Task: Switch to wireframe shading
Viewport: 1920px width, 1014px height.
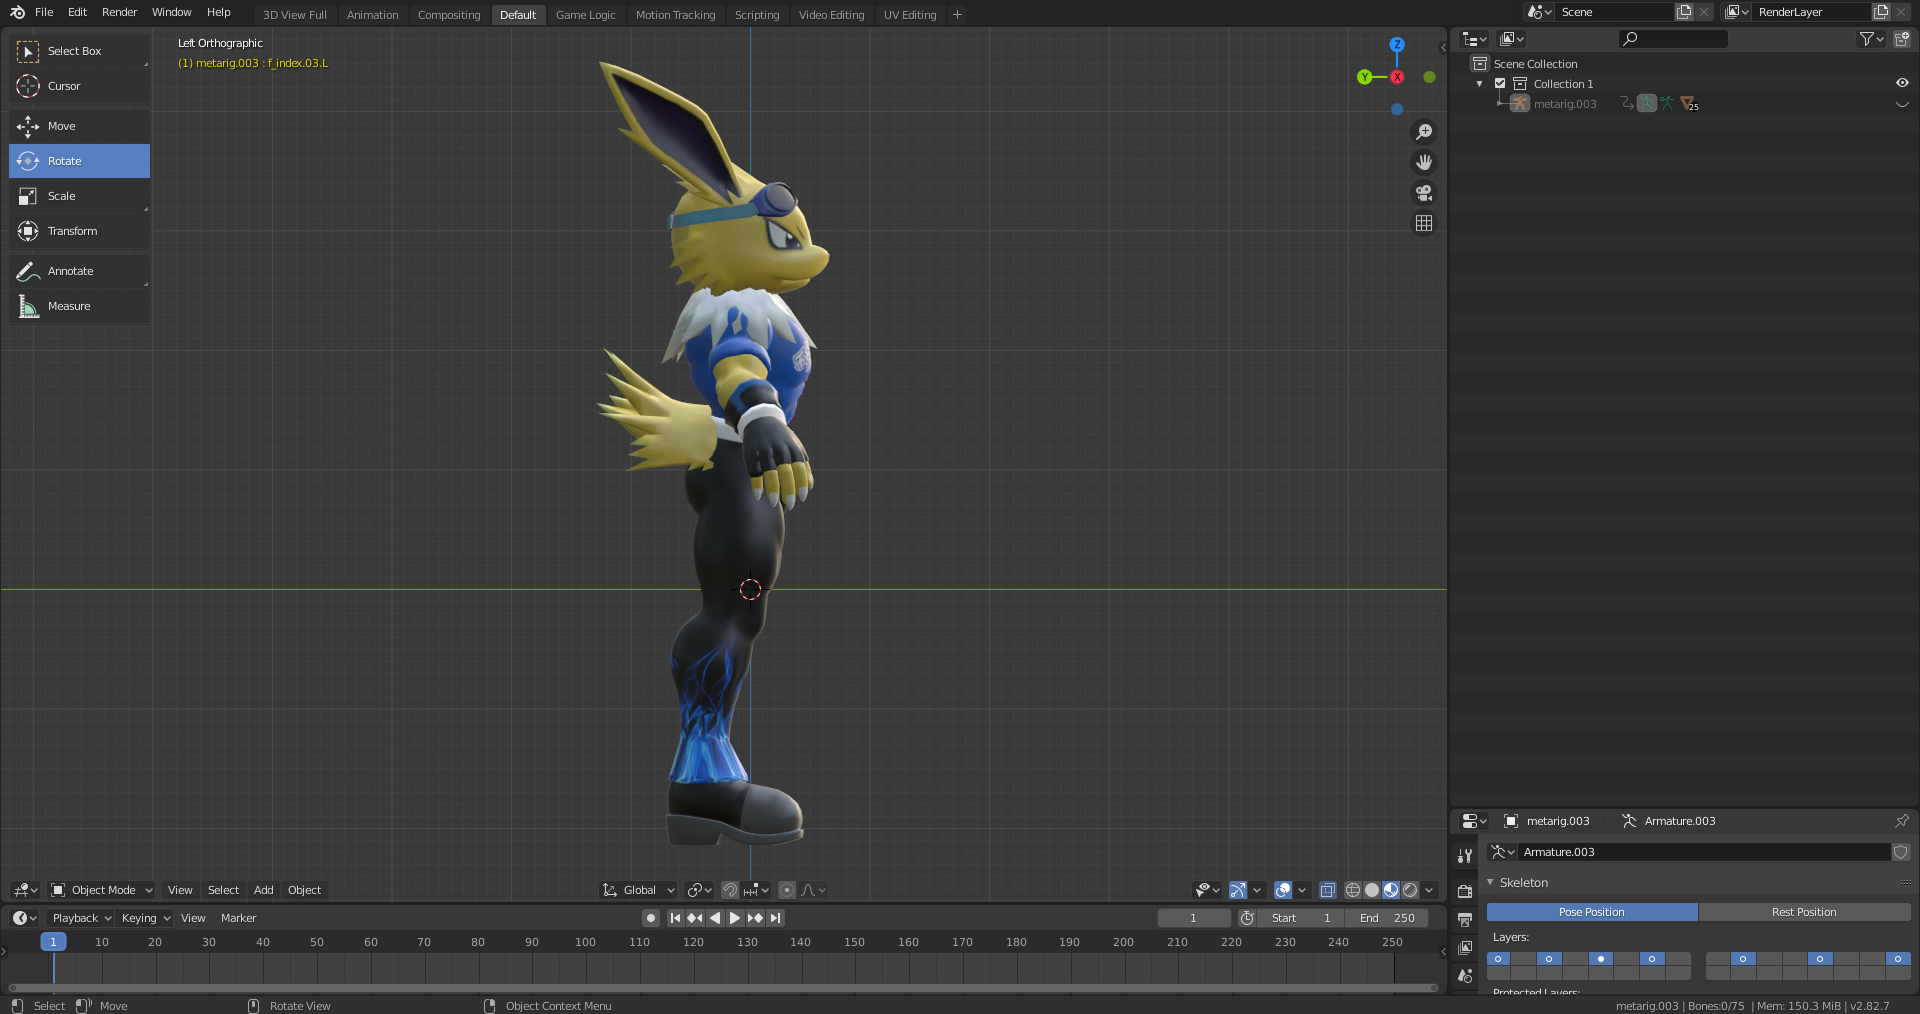Action: pos(1353,890)
